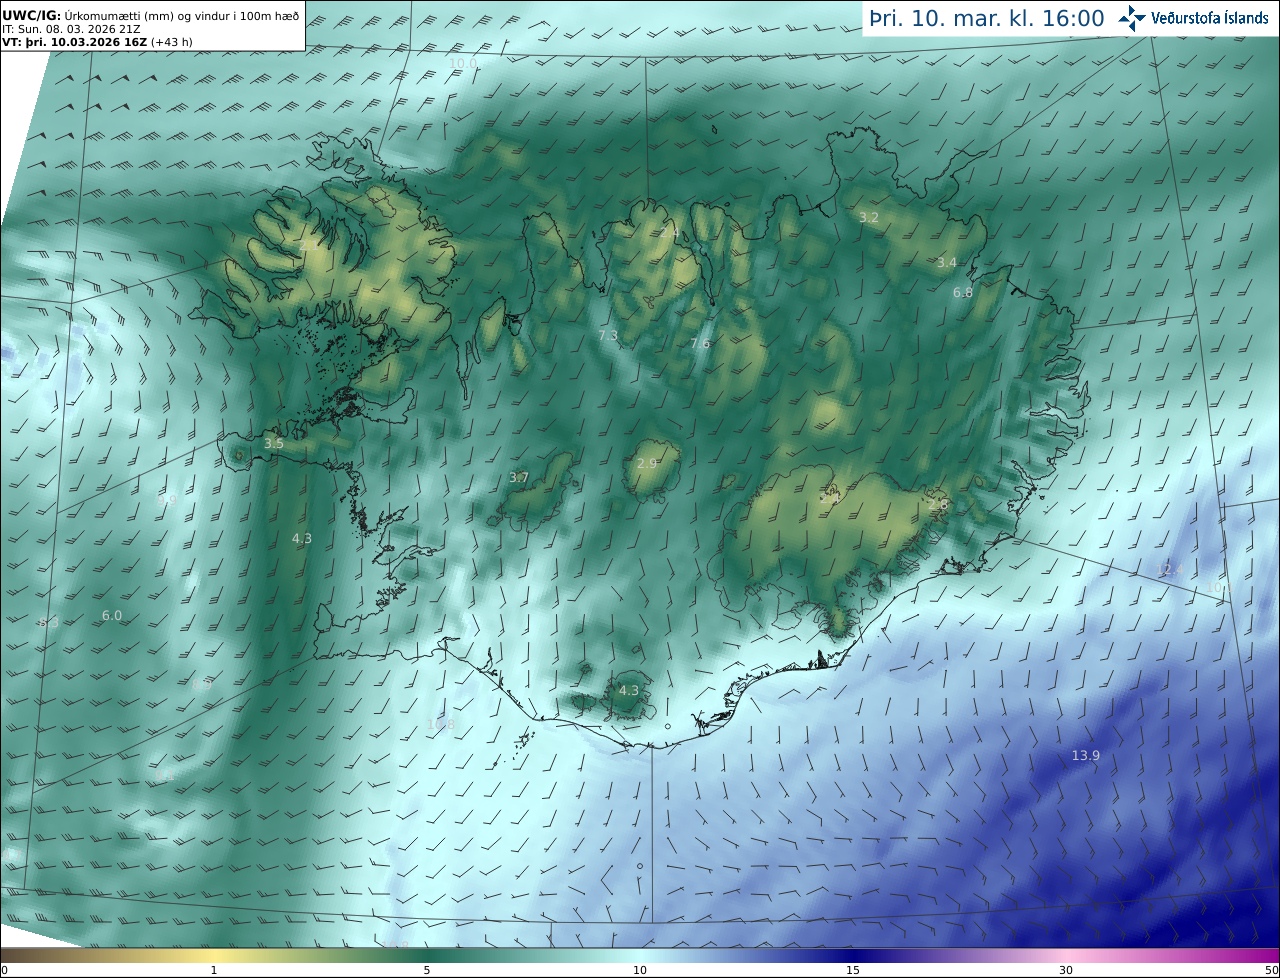
Task: Click the yellow color scale segment above 1
Action: point(214,955)
